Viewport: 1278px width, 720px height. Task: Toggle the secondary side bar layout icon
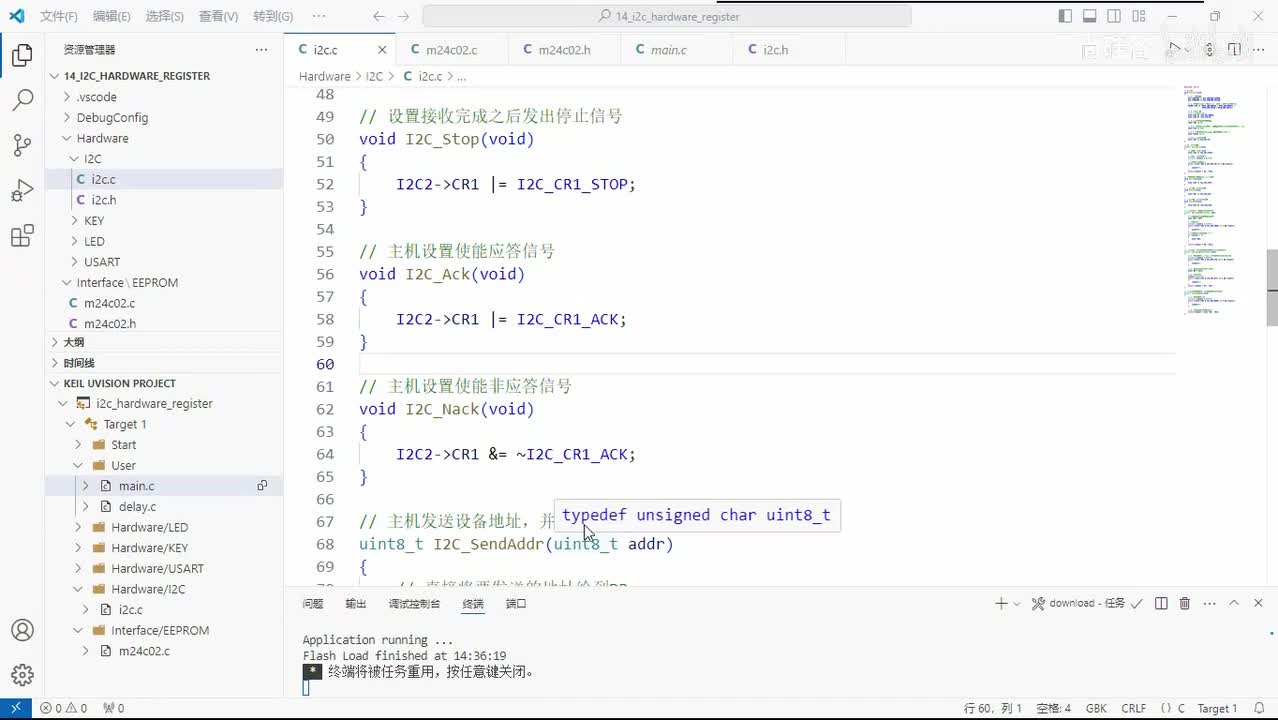tap(1114, 16)
